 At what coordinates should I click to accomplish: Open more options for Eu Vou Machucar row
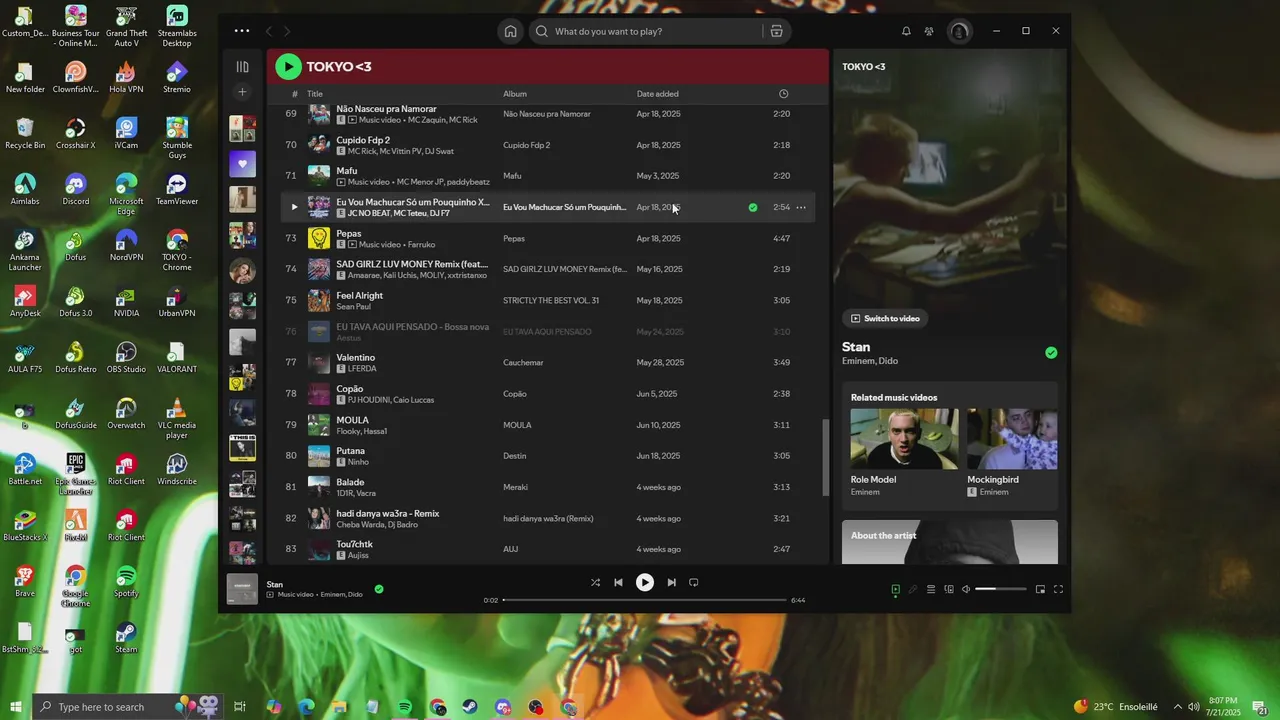click(x=801, y=207)
